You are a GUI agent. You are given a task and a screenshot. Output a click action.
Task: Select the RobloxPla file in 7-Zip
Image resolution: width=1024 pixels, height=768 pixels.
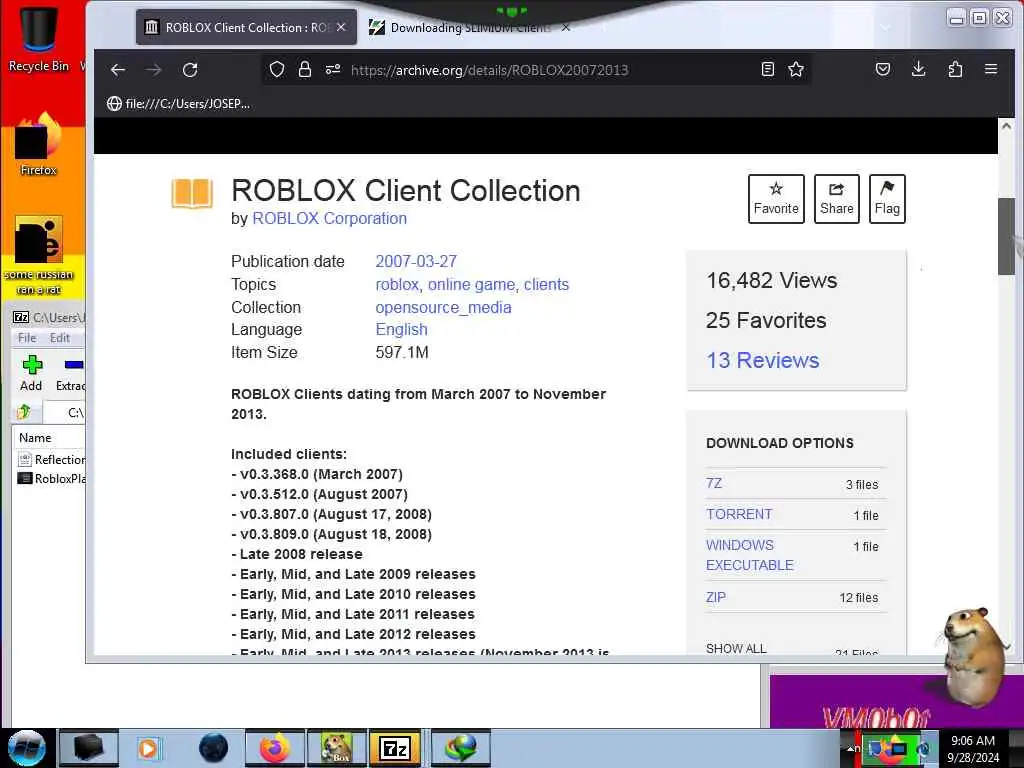pyautogui.click(x=52, y=478)
